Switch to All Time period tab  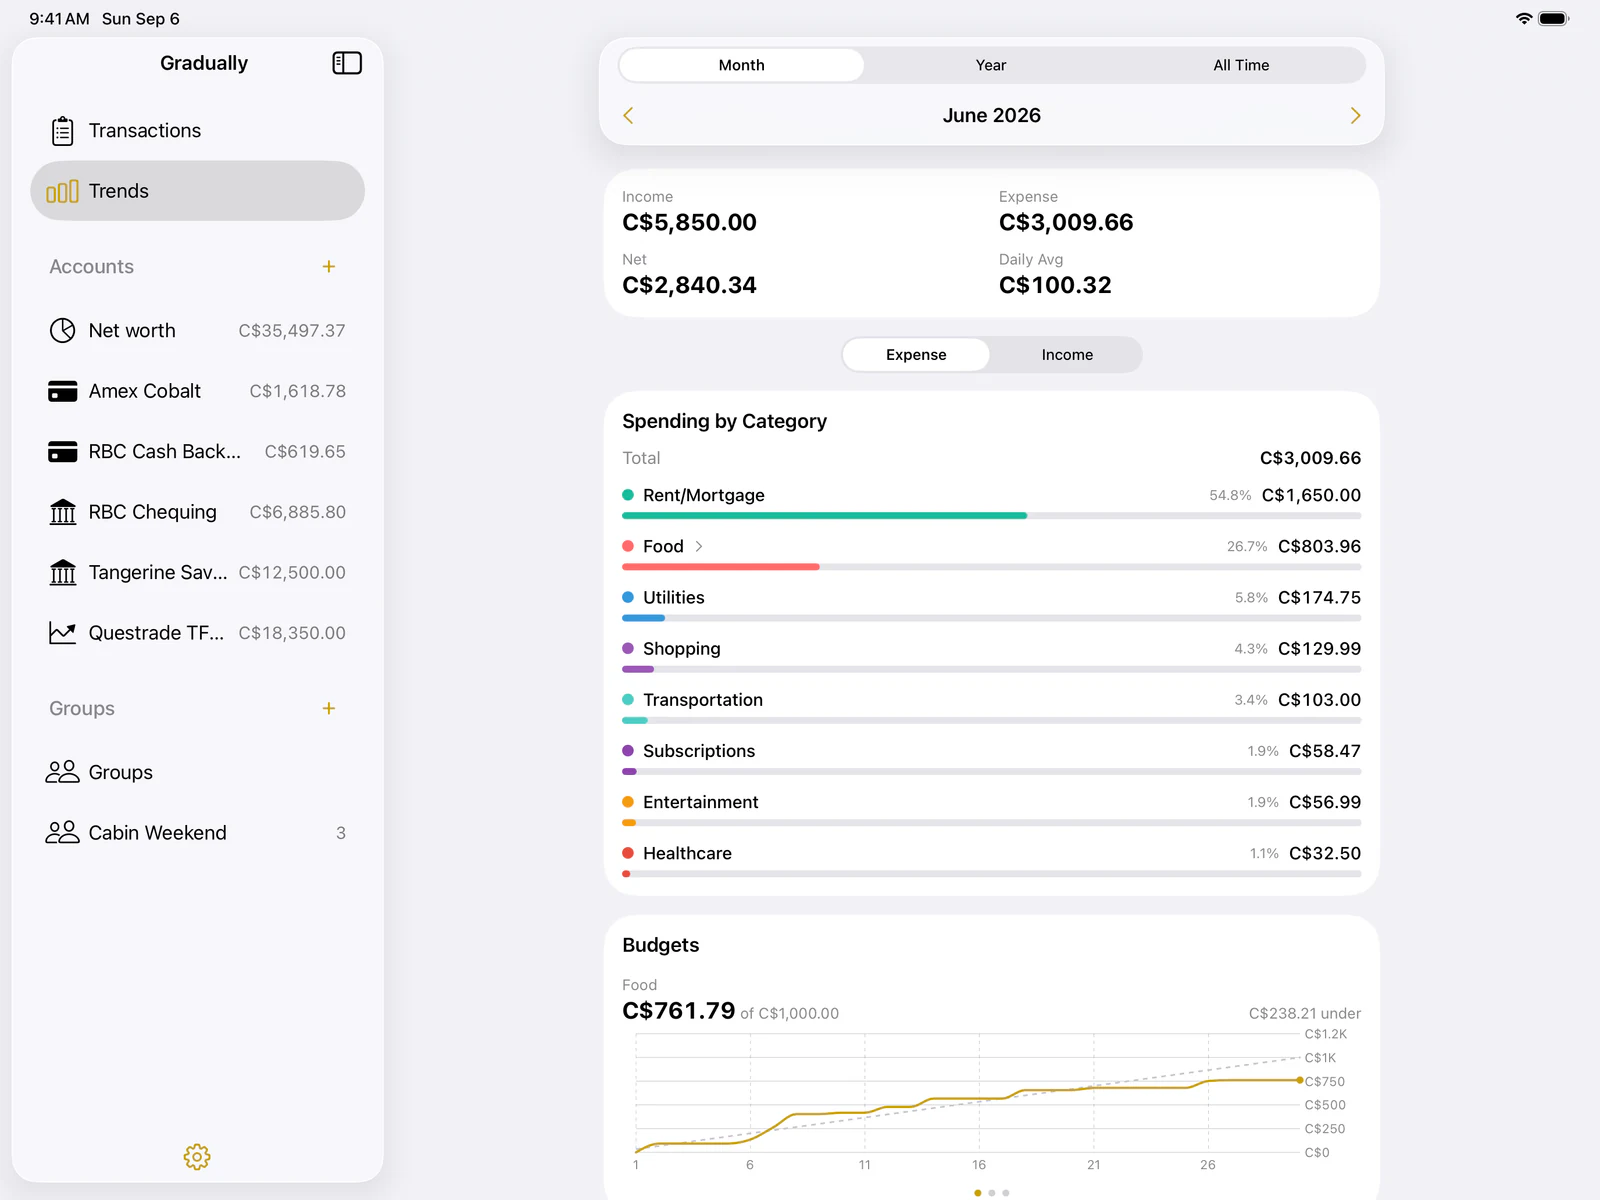click(x=1241, y=65)
